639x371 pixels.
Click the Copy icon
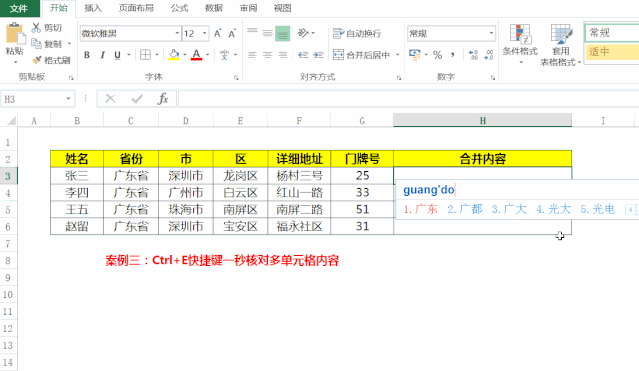click(x=36, y=44)
